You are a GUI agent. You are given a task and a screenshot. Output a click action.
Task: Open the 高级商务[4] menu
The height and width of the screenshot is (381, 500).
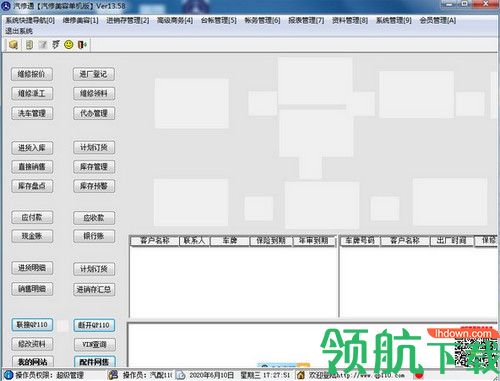tap(175, 21)
